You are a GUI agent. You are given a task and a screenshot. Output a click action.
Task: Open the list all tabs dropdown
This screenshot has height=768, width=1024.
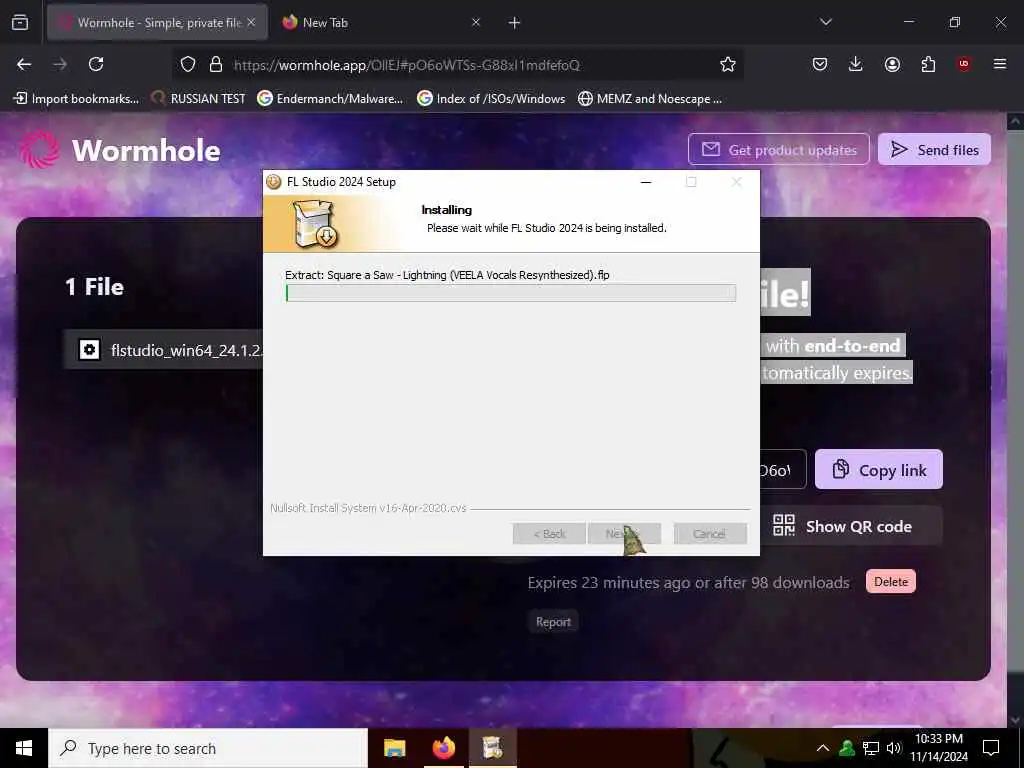pyautogui.click(x=825, y=22)
